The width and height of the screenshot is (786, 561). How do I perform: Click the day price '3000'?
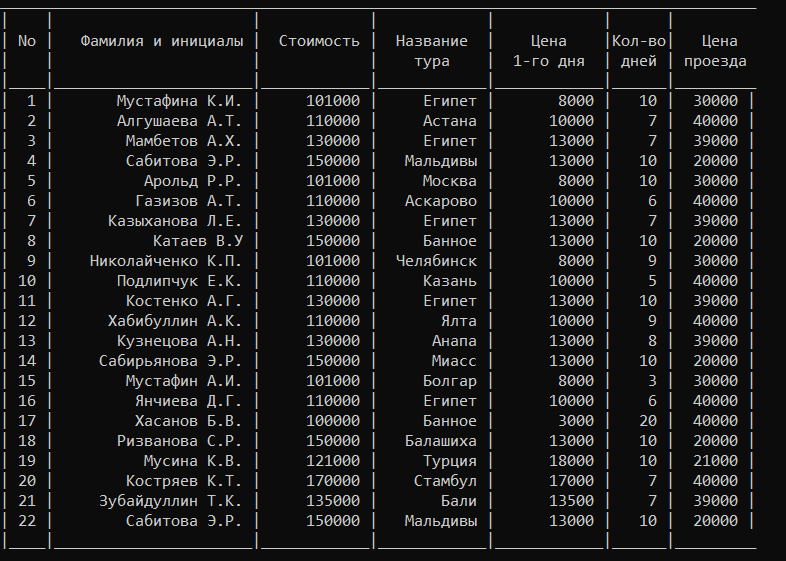click(576, 421)
